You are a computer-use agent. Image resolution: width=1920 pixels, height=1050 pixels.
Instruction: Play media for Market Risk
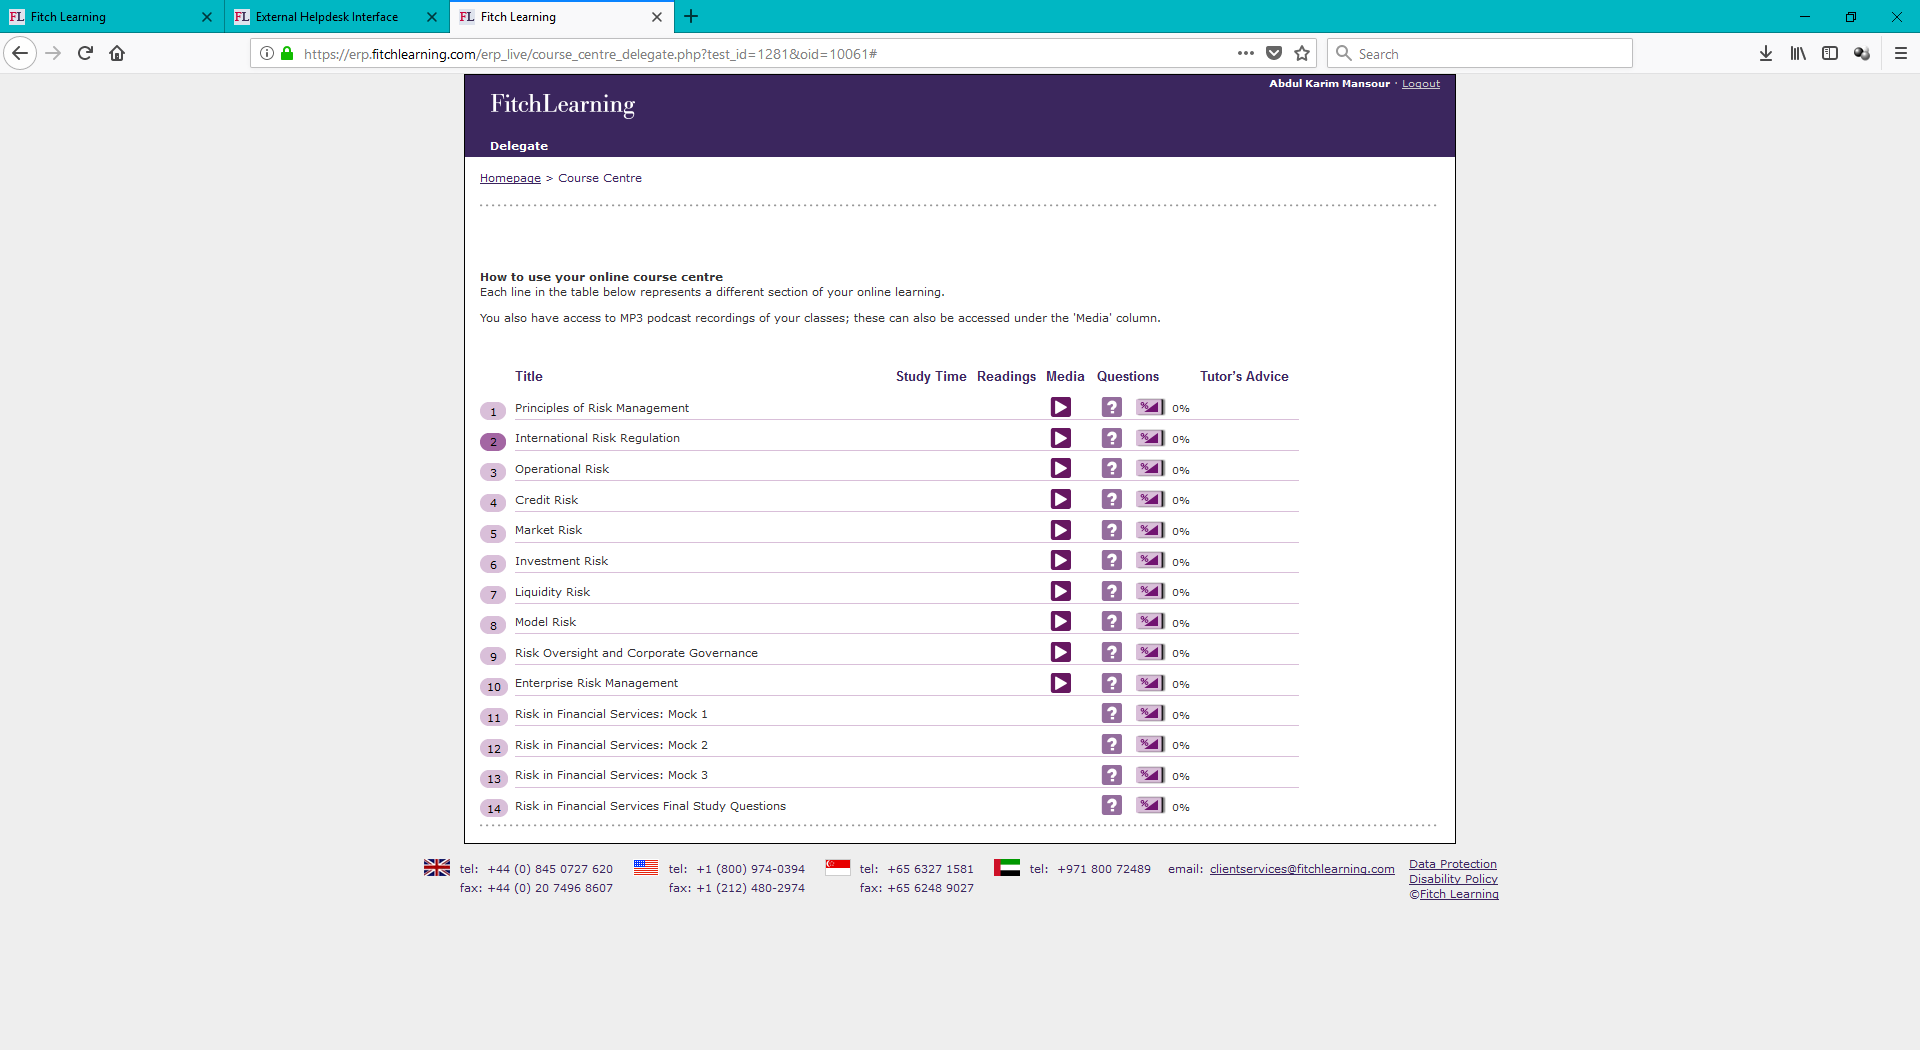(1061, 530)
